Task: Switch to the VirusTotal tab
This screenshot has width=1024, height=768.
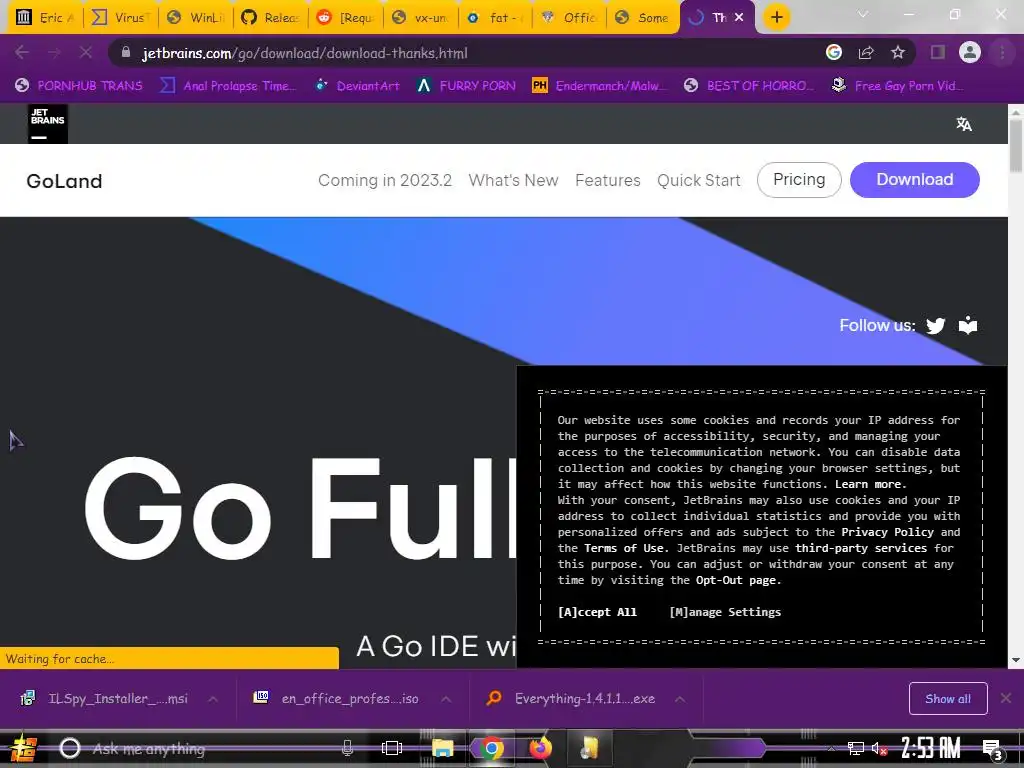Action: (120, 18)
